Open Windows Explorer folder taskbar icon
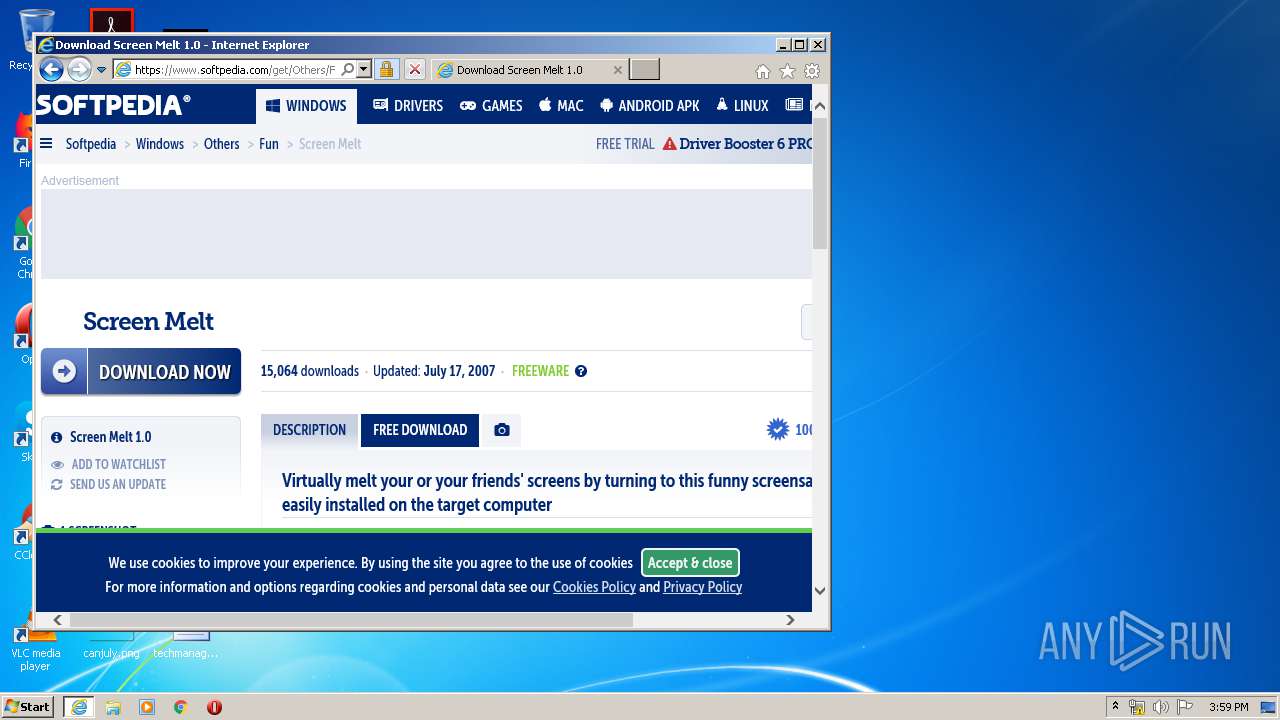This screenshot has height=720, width=1280. coord(113,707)
